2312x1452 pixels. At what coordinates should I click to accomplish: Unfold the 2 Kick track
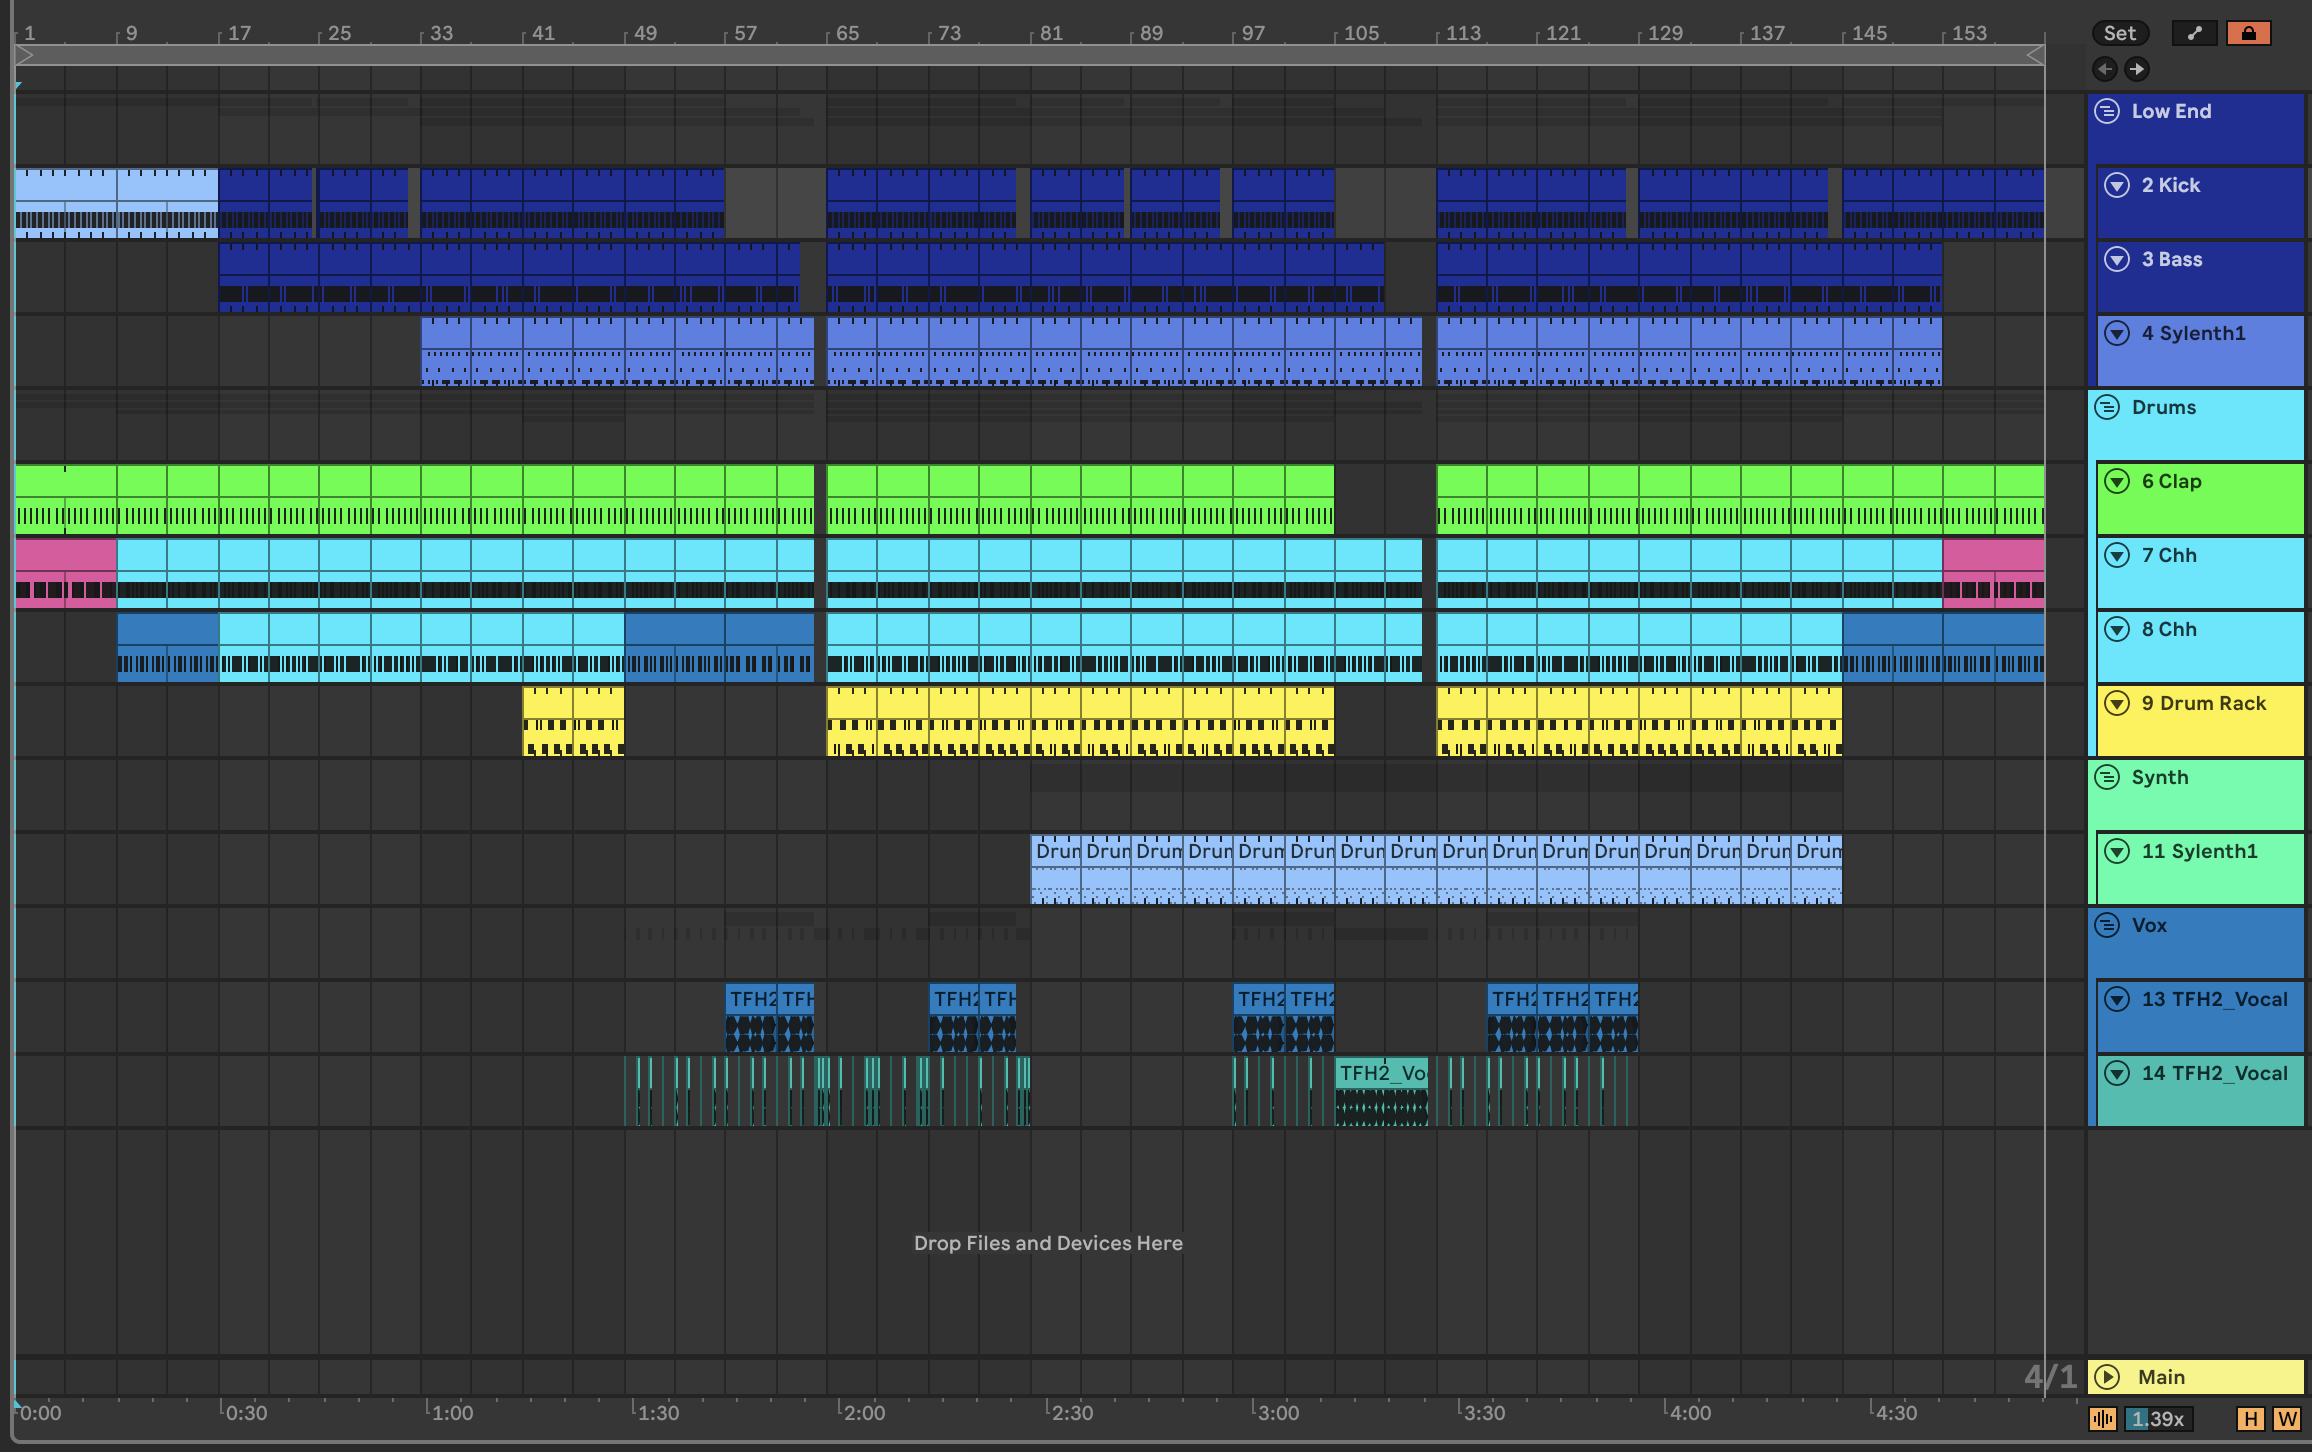2117,185
